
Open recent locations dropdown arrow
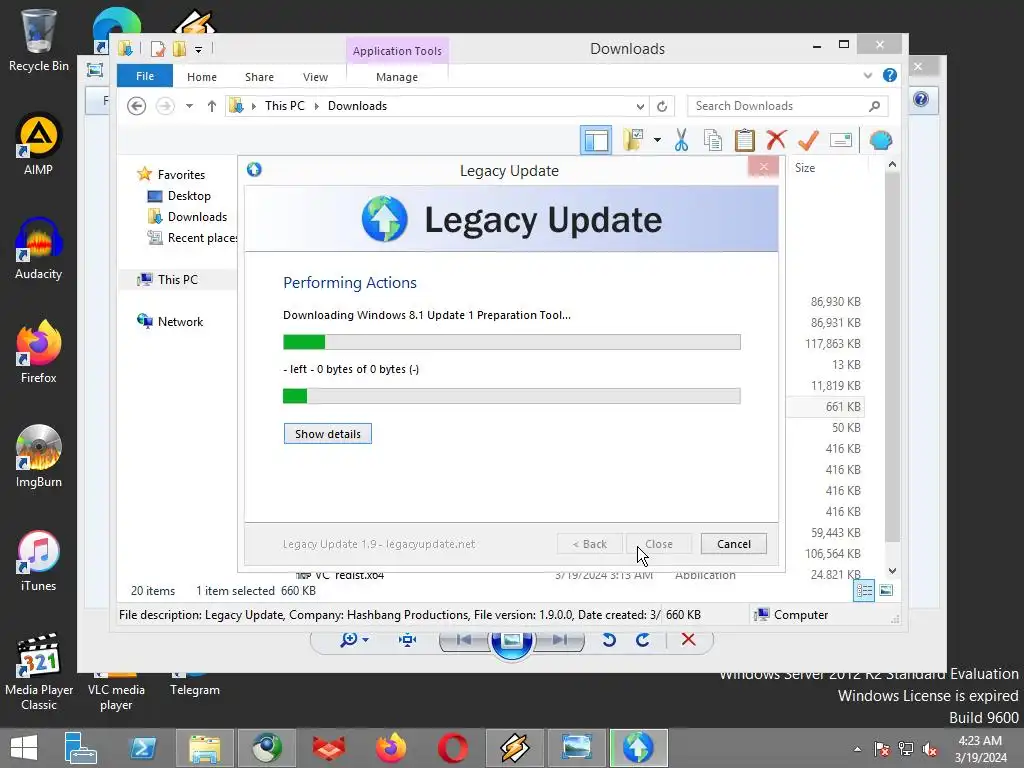point(189,106)
